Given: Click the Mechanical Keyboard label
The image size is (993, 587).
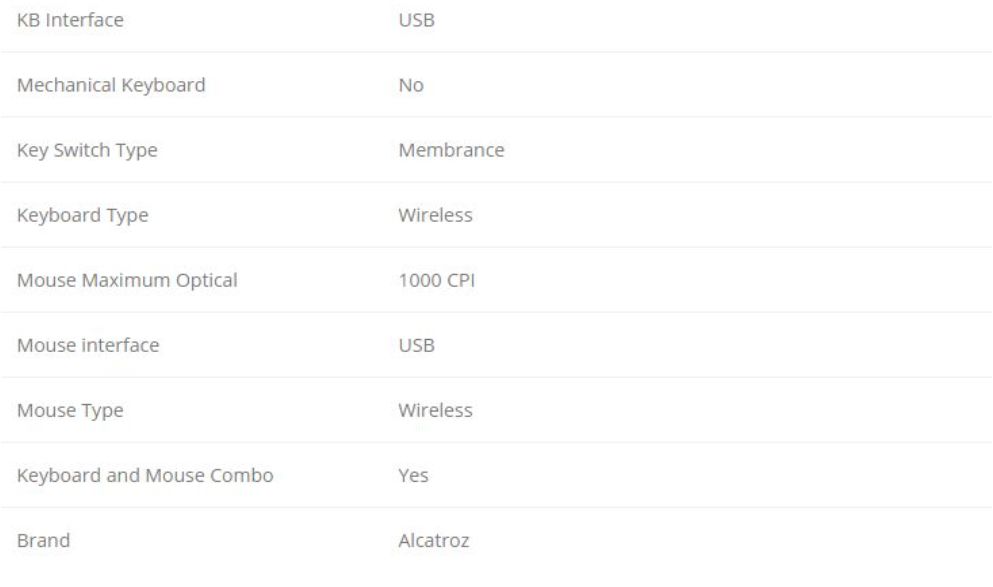Looking at the screenshot, I should [x=111, y=85].
